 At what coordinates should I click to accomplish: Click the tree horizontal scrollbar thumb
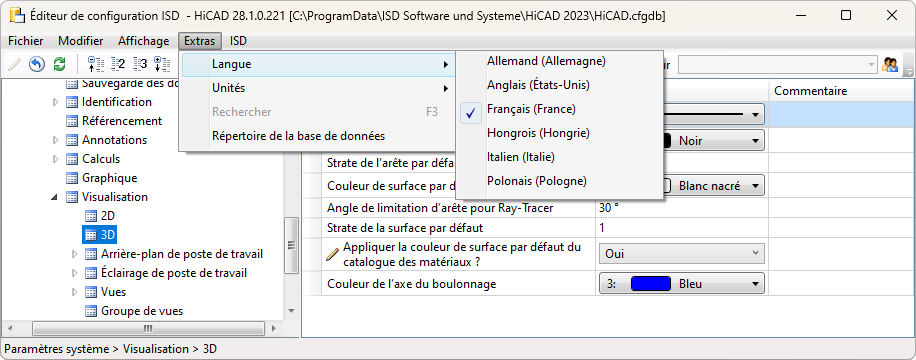pyautogui.click(x=147, y=328)
